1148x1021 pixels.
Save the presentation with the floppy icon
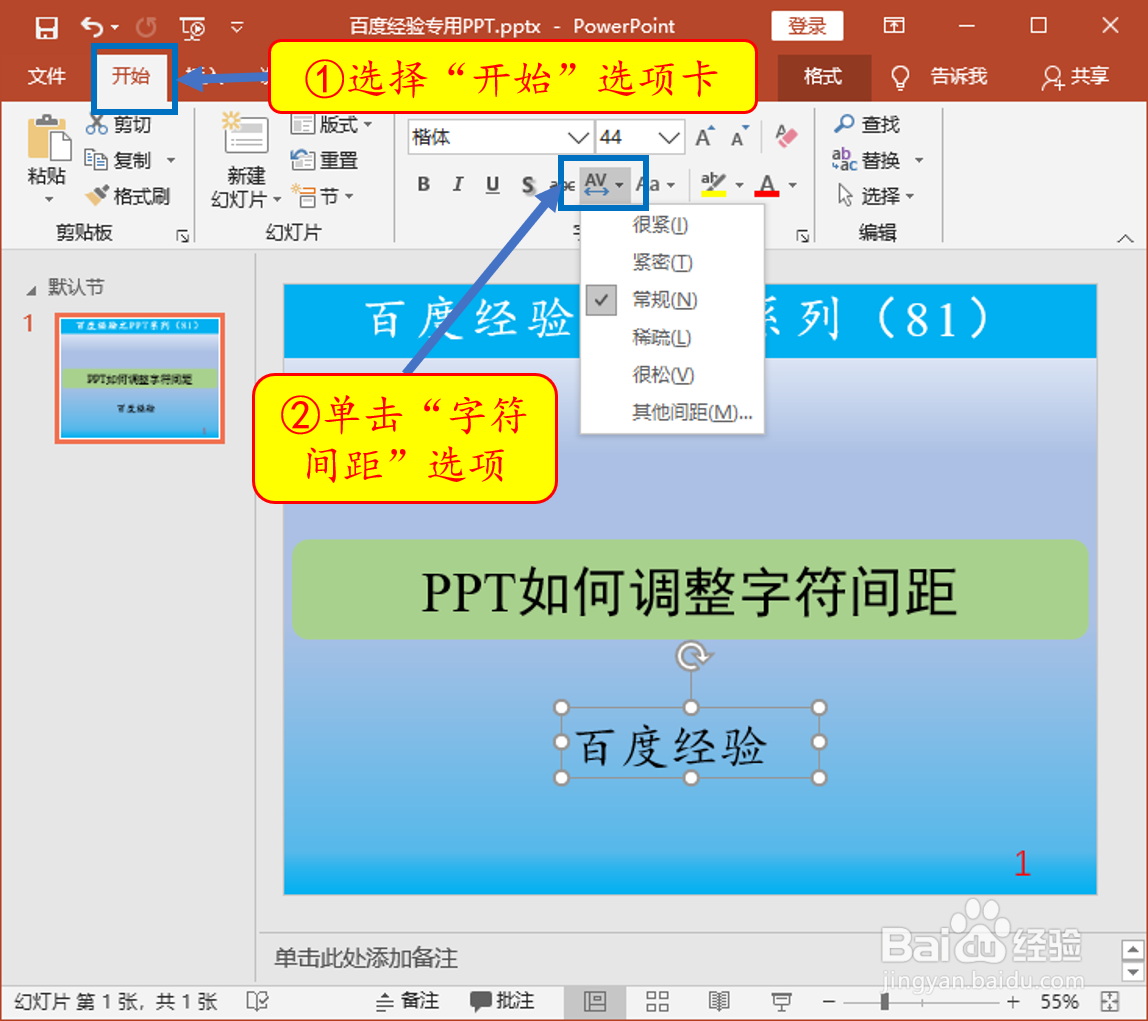pos(46,27)
